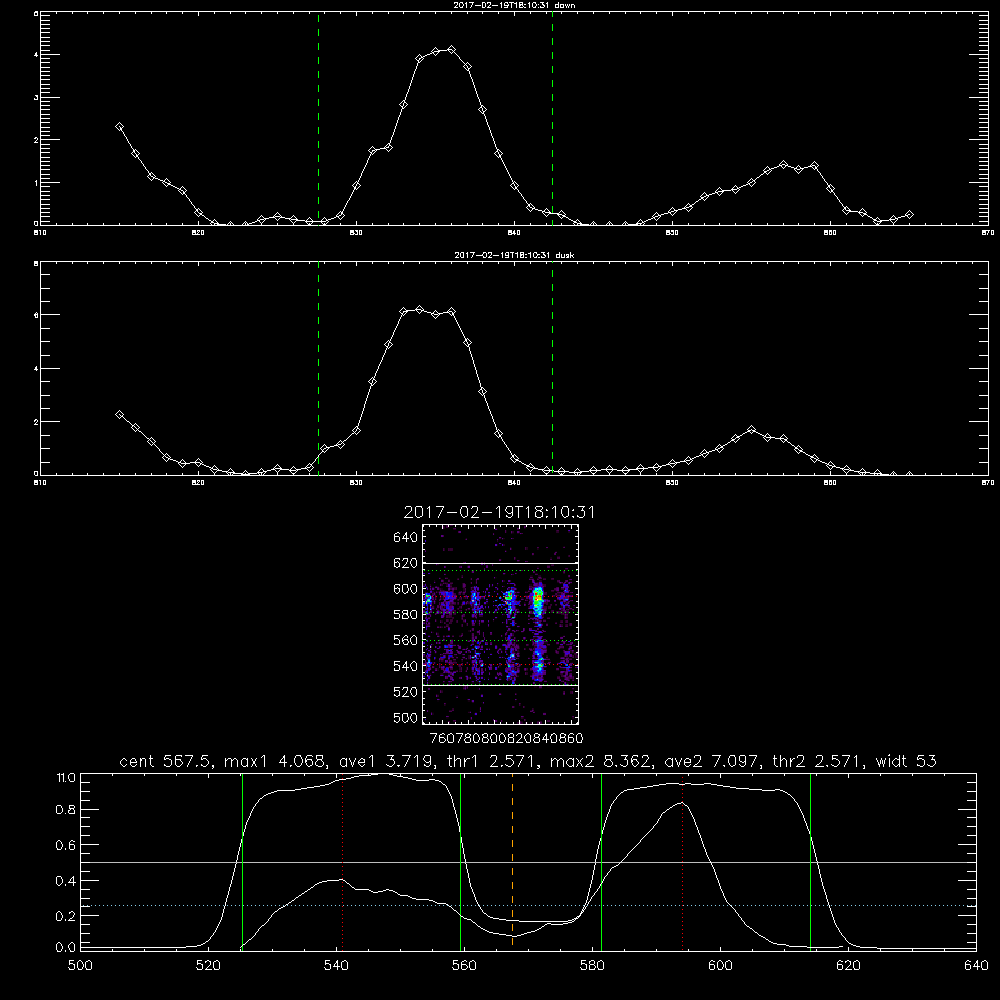Click y-axis label 580 beside the heatmap

pos(406,615)
